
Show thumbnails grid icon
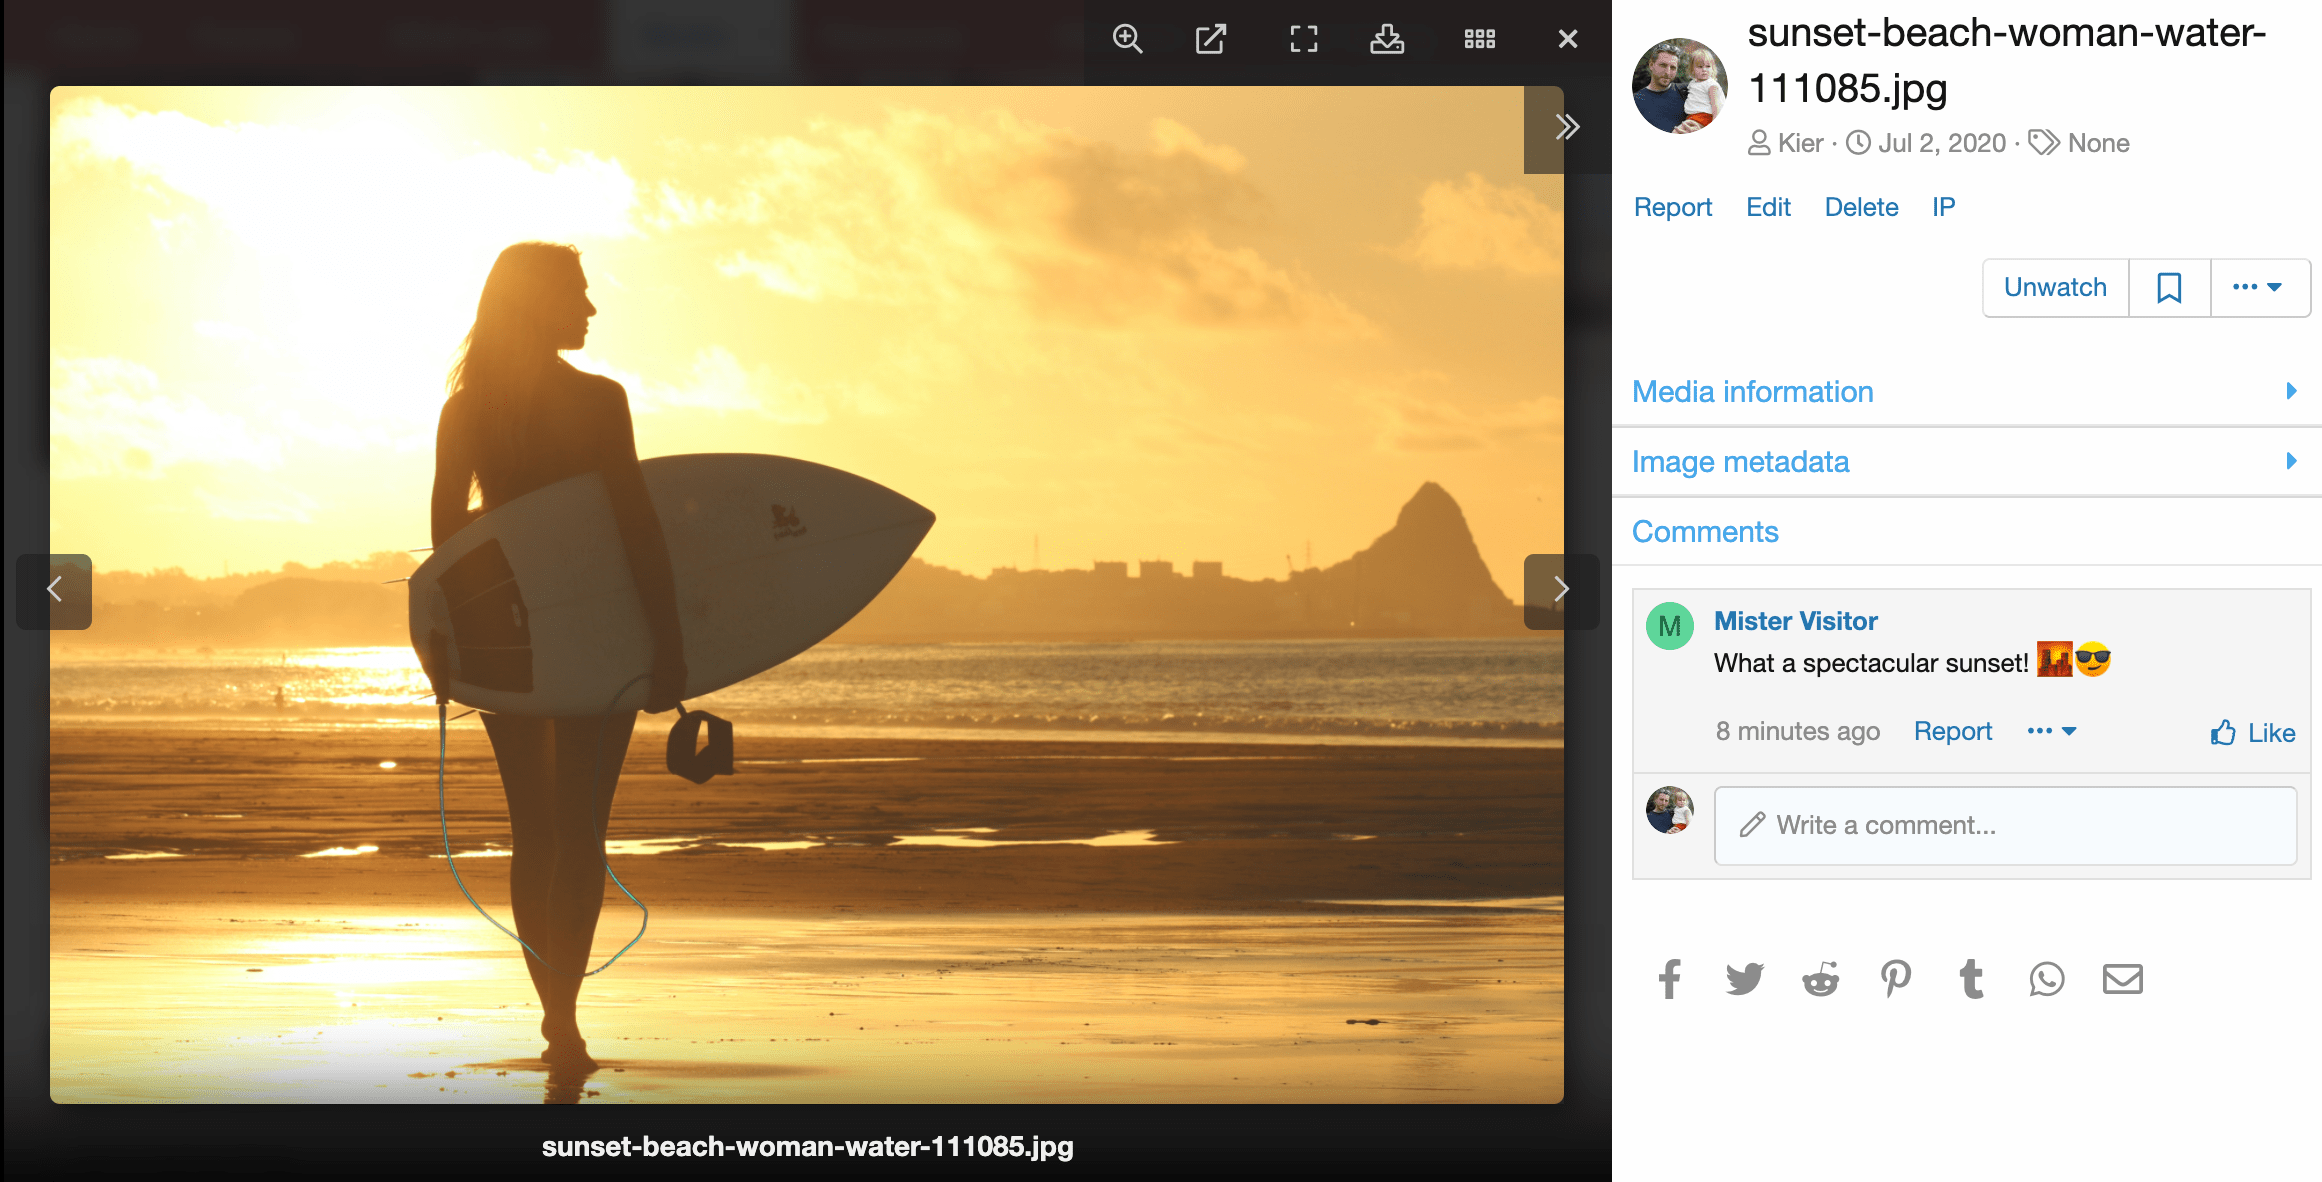pos(1479,39)
